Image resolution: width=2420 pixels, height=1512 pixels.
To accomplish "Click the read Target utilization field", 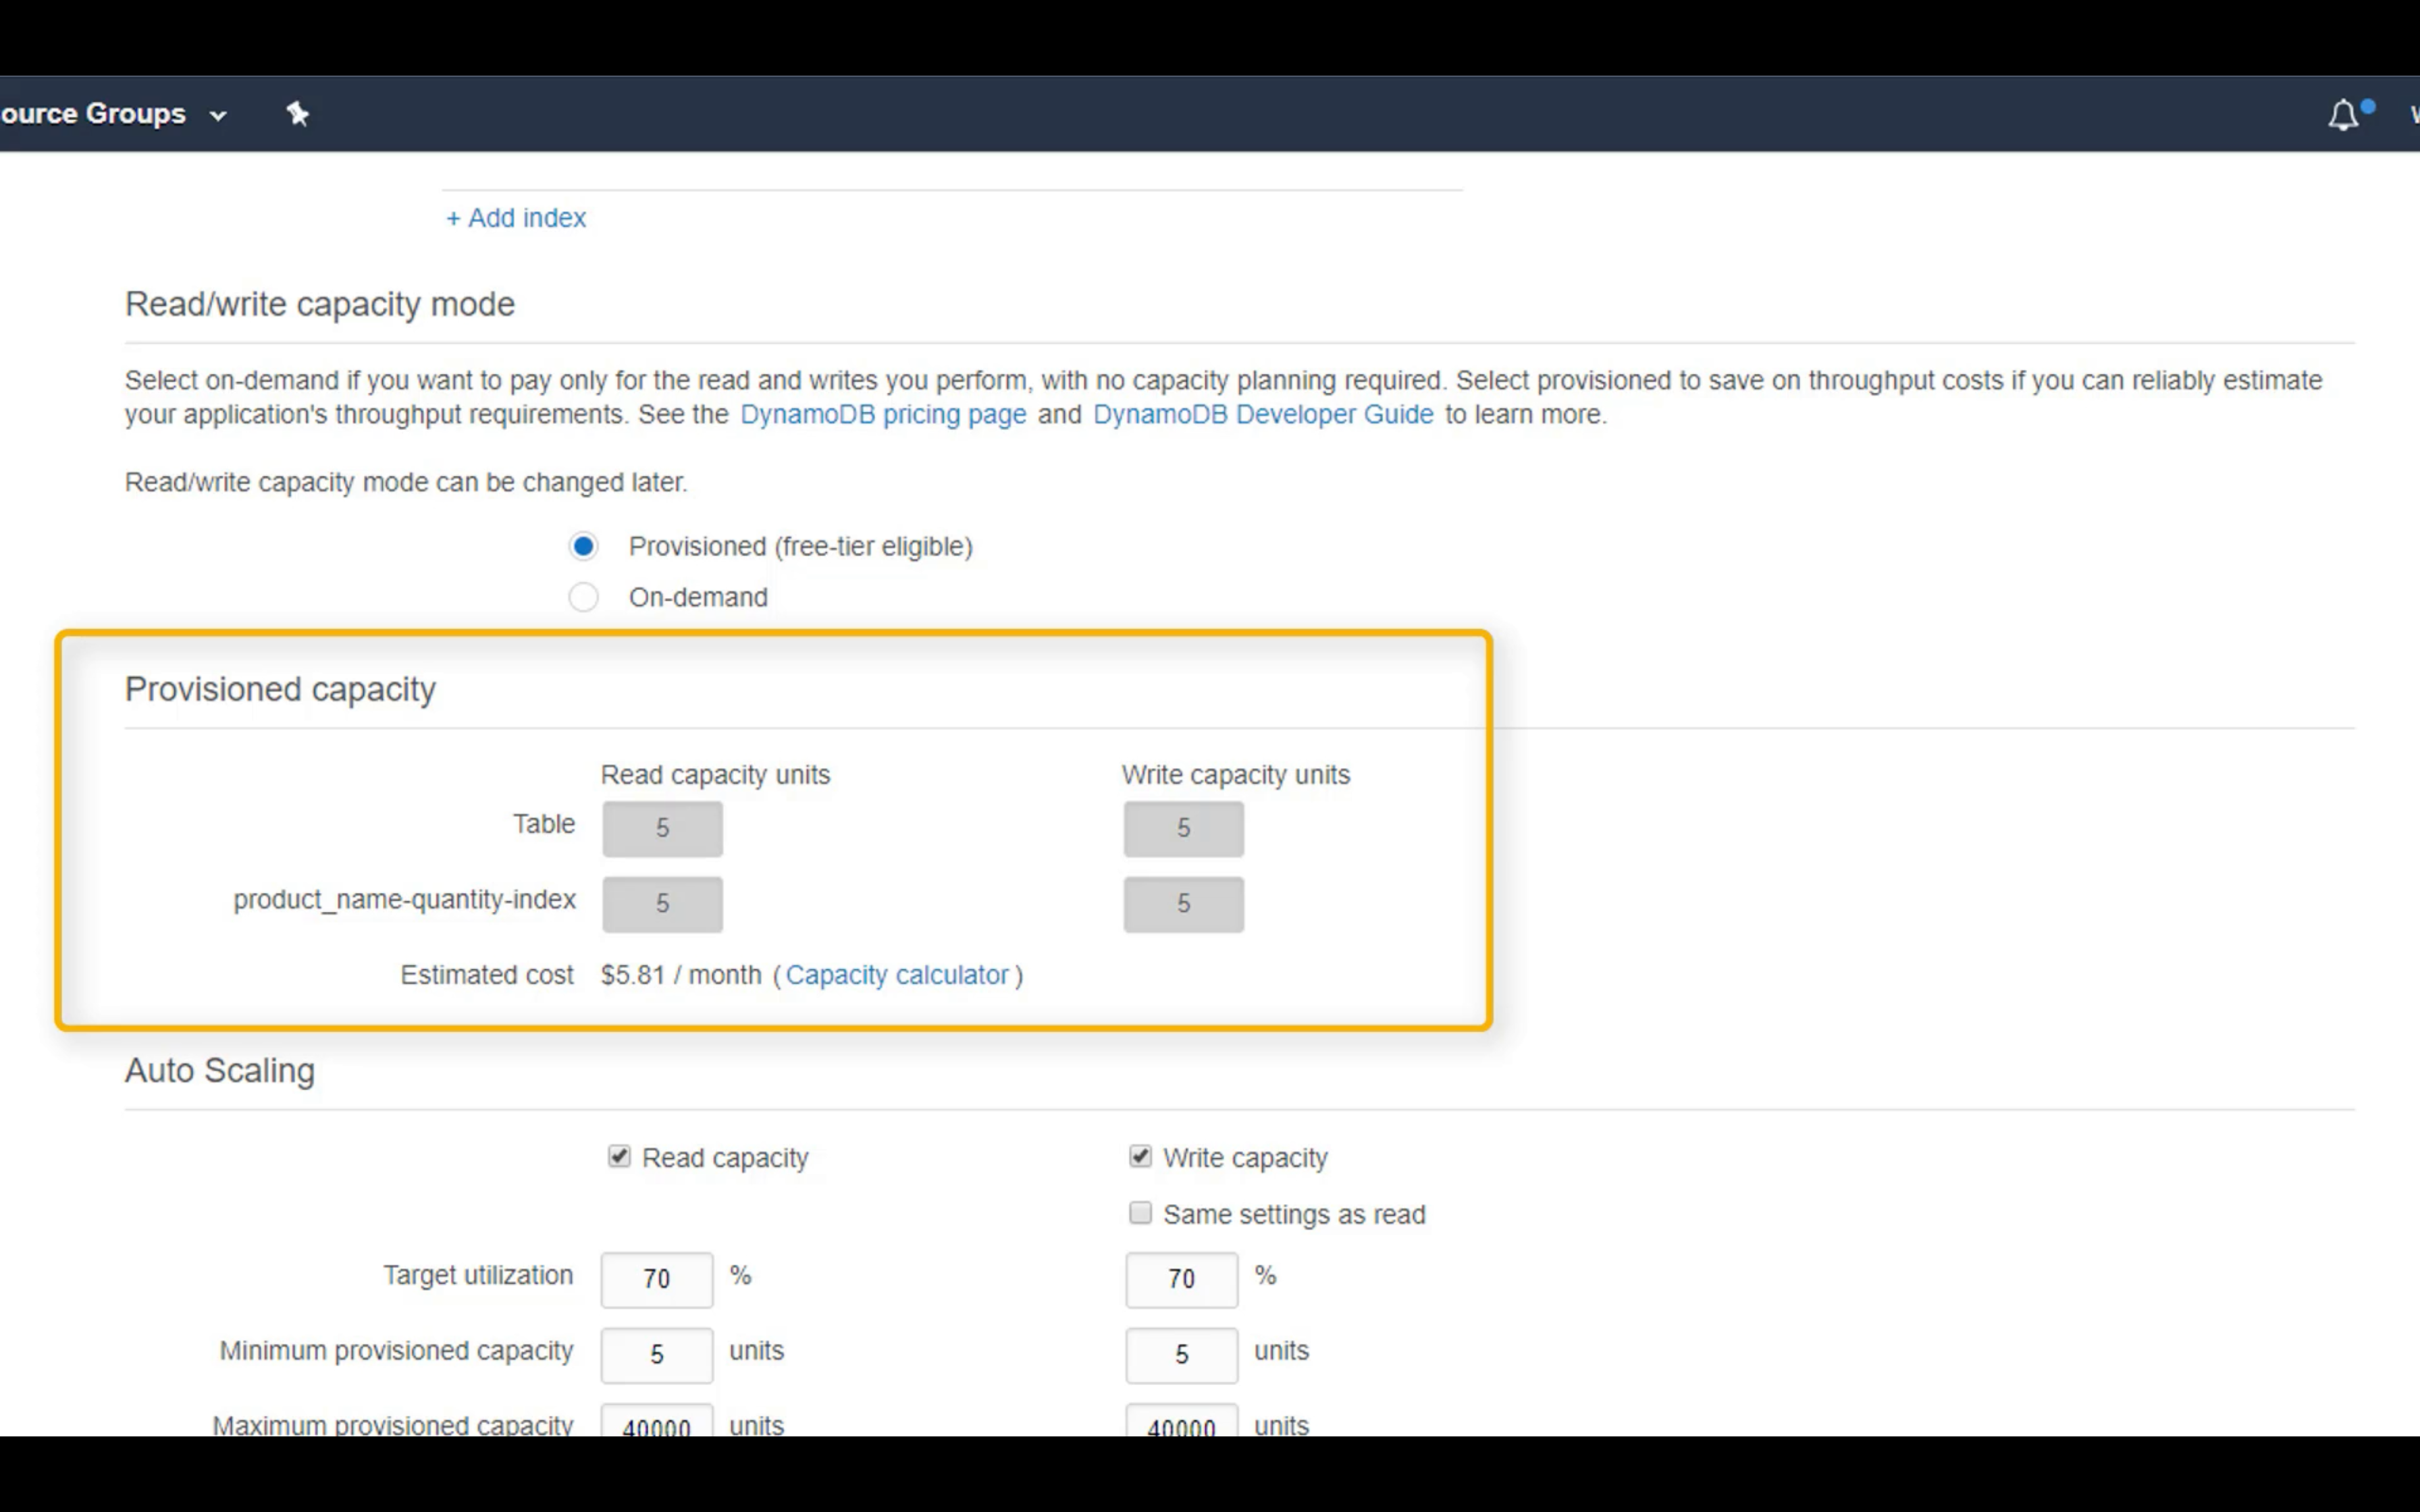I will point(657,1279).
